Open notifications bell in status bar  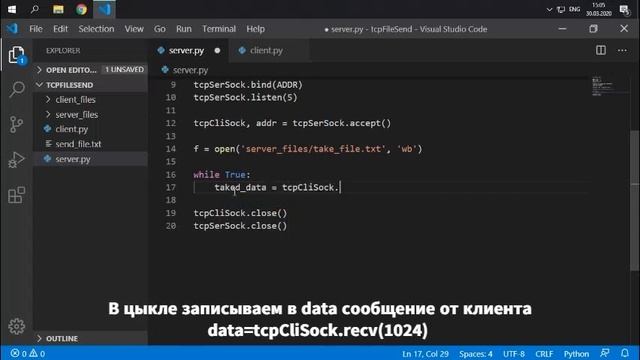tap(625, 353)
